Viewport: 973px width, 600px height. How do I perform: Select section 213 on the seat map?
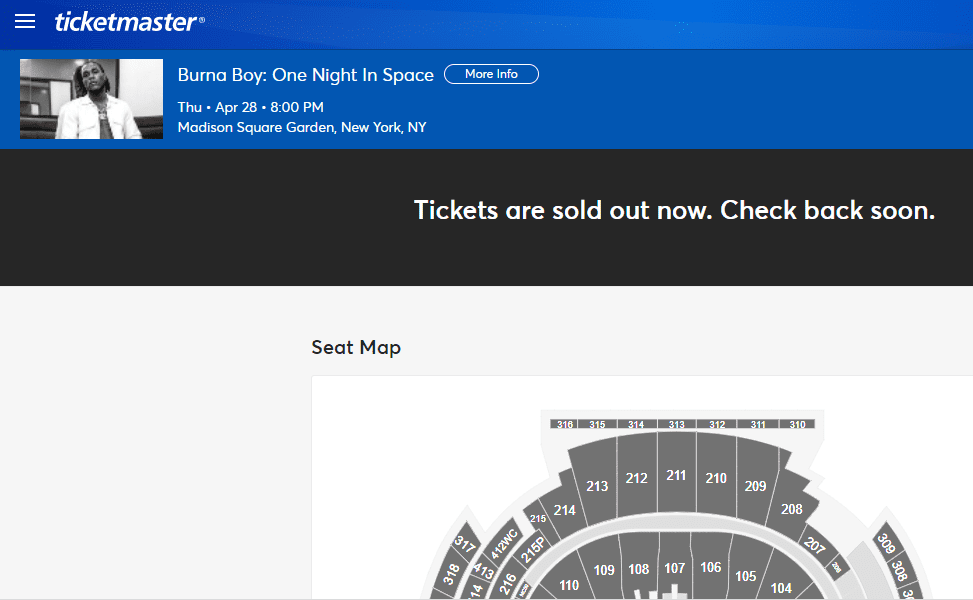[x=596, y=485]
